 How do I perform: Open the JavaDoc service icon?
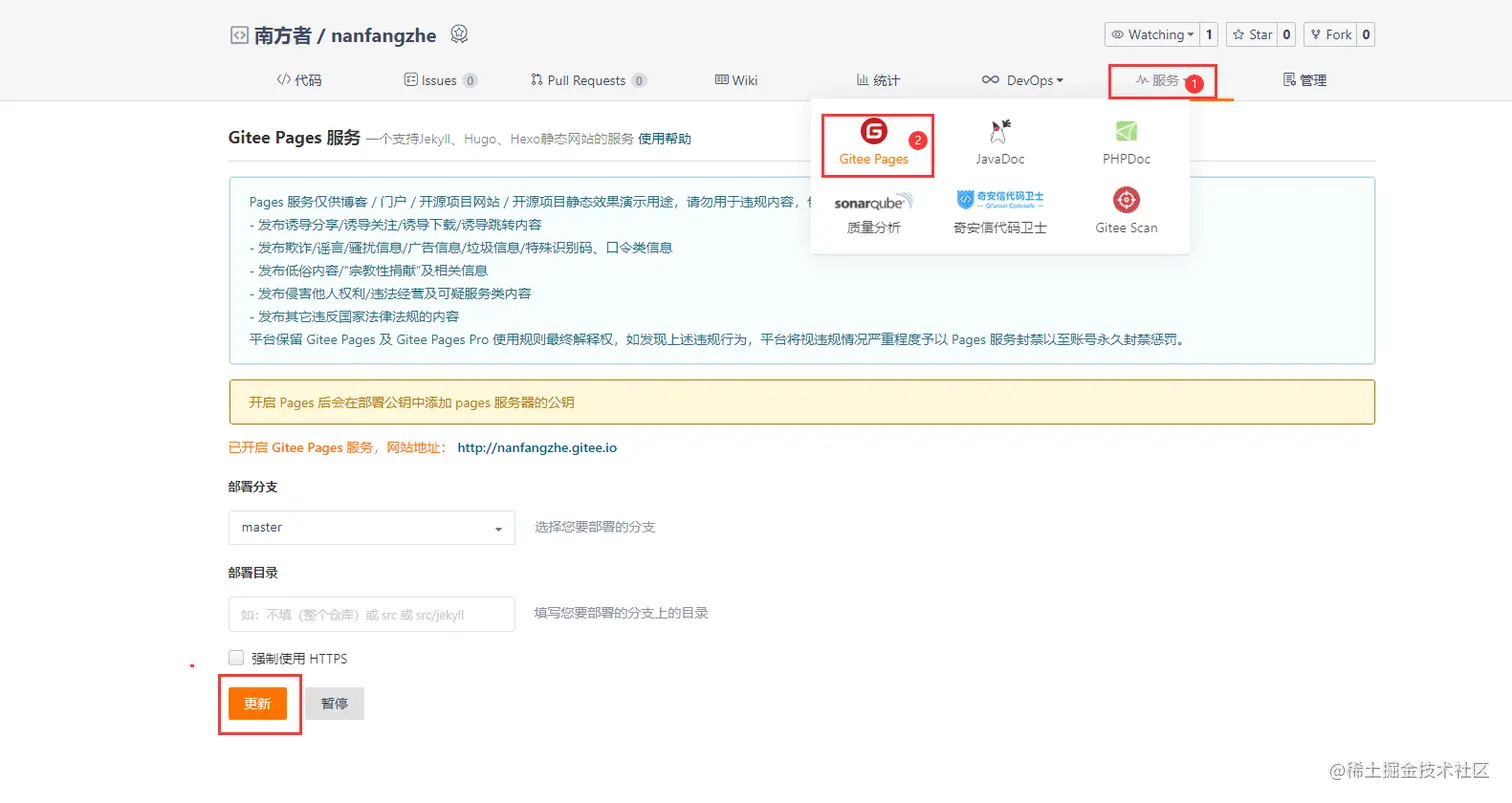coord(1000,131)
